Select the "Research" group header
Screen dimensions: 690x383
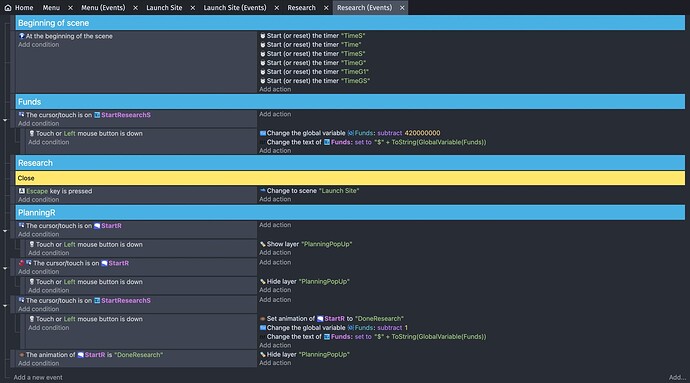click(350, 163)
